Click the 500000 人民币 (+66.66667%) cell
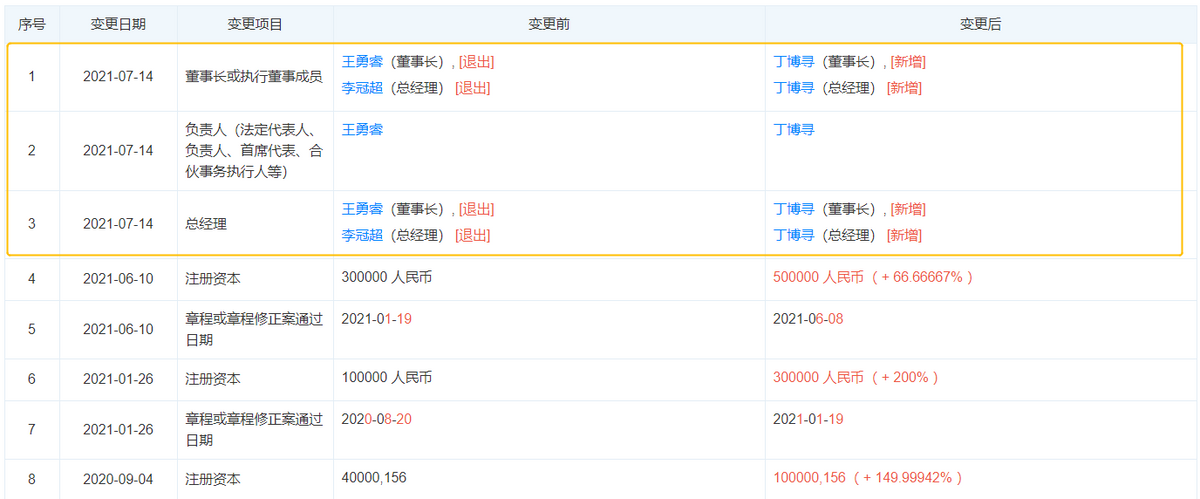1200x499 pixels. [873, 277]
